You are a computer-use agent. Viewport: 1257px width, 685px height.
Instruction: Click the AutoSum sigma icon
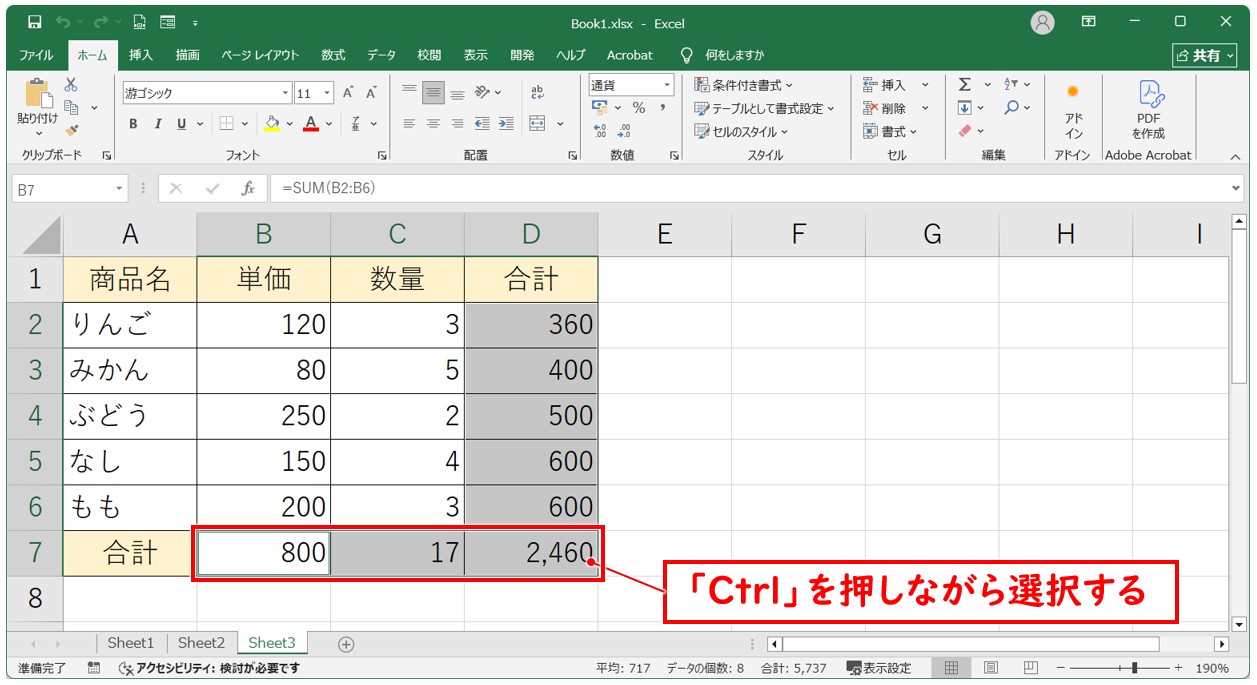[x=964, y=85]
